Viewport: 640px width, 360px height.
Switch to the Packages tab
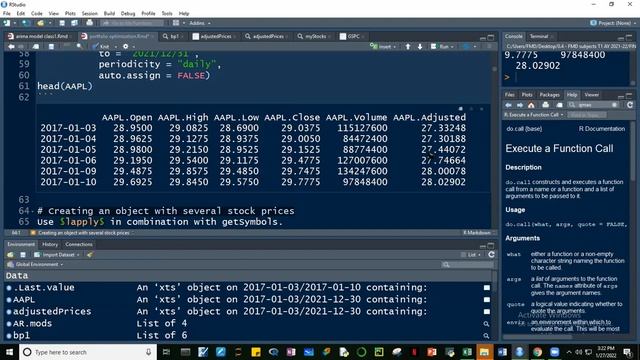coord(549,95)
